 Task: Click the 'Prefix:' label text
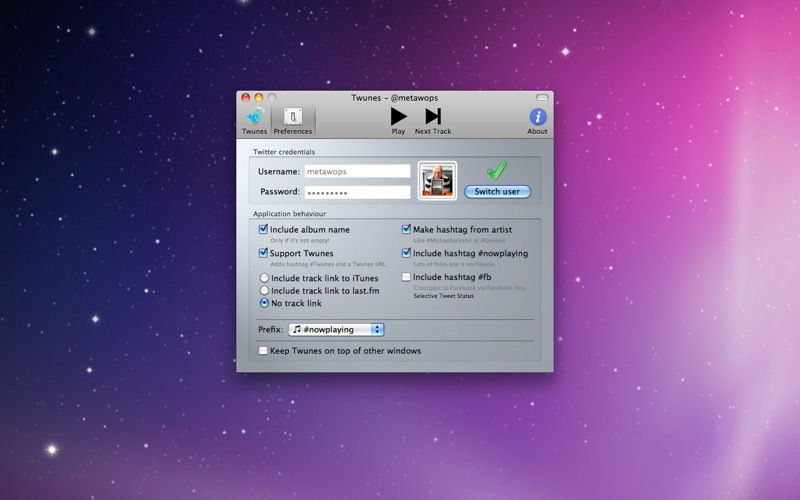pos(270,330)
